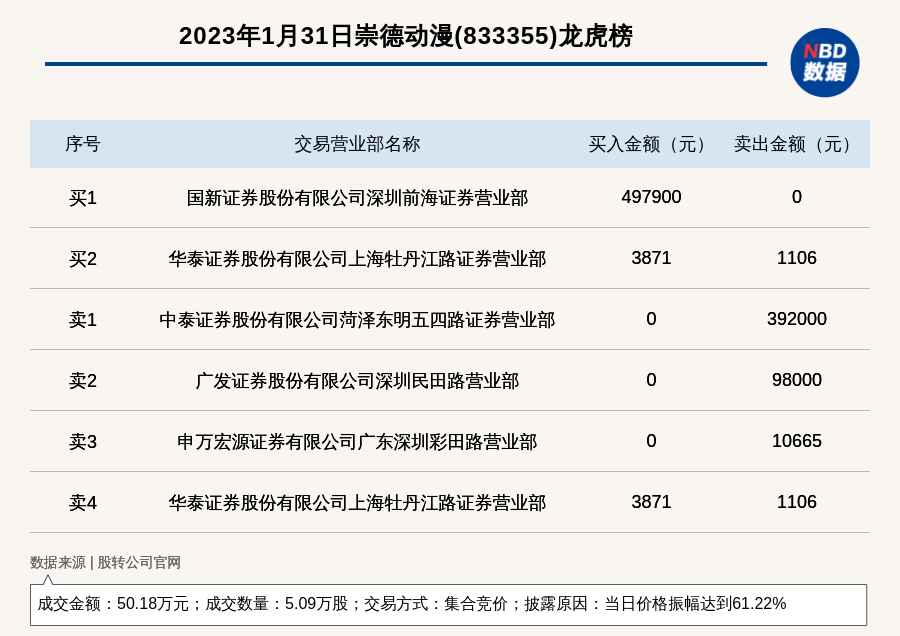Select the sell amount 392000

pyautogui.click(x=797, y=319)
